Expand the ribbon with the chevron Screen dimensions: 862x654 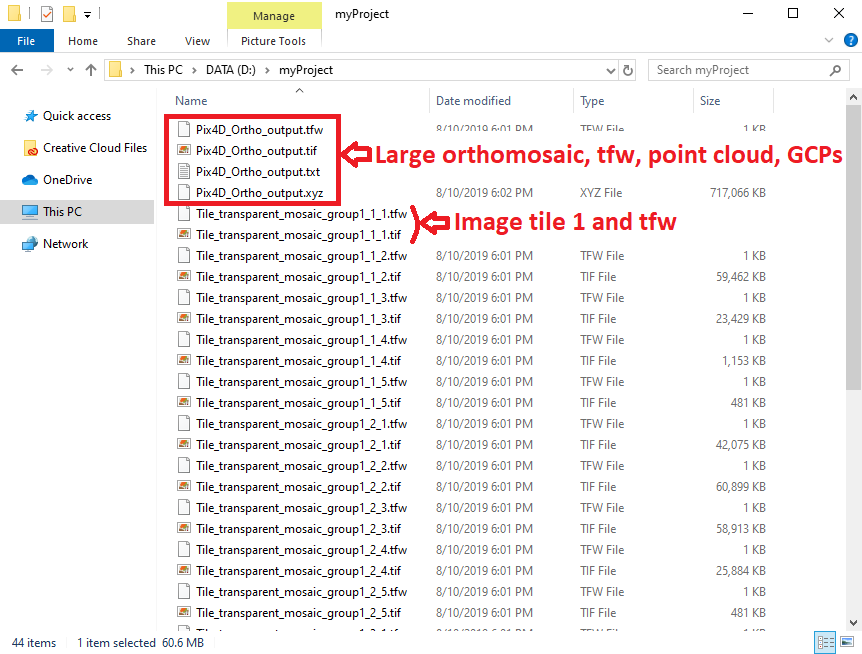pos(829,41)
